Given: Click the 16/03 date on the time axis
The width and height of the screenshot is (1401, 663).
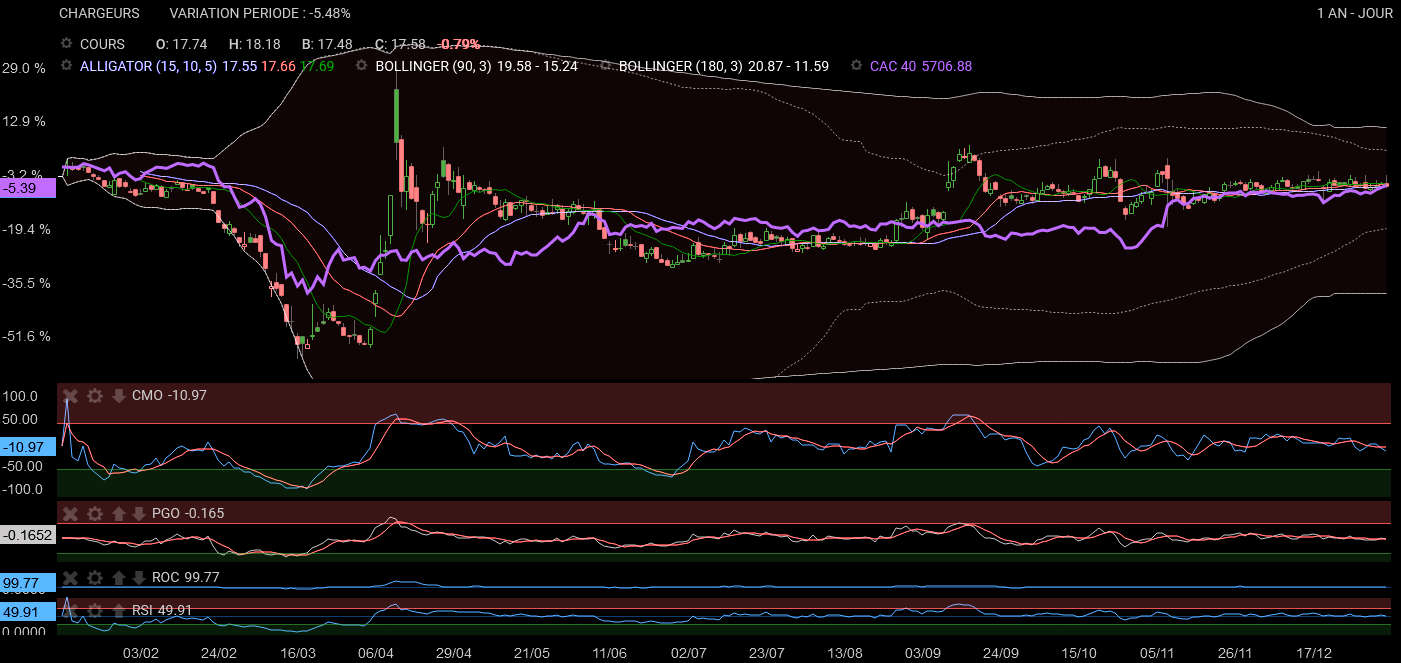Looking at the screenshot, I should click(297, 653).
